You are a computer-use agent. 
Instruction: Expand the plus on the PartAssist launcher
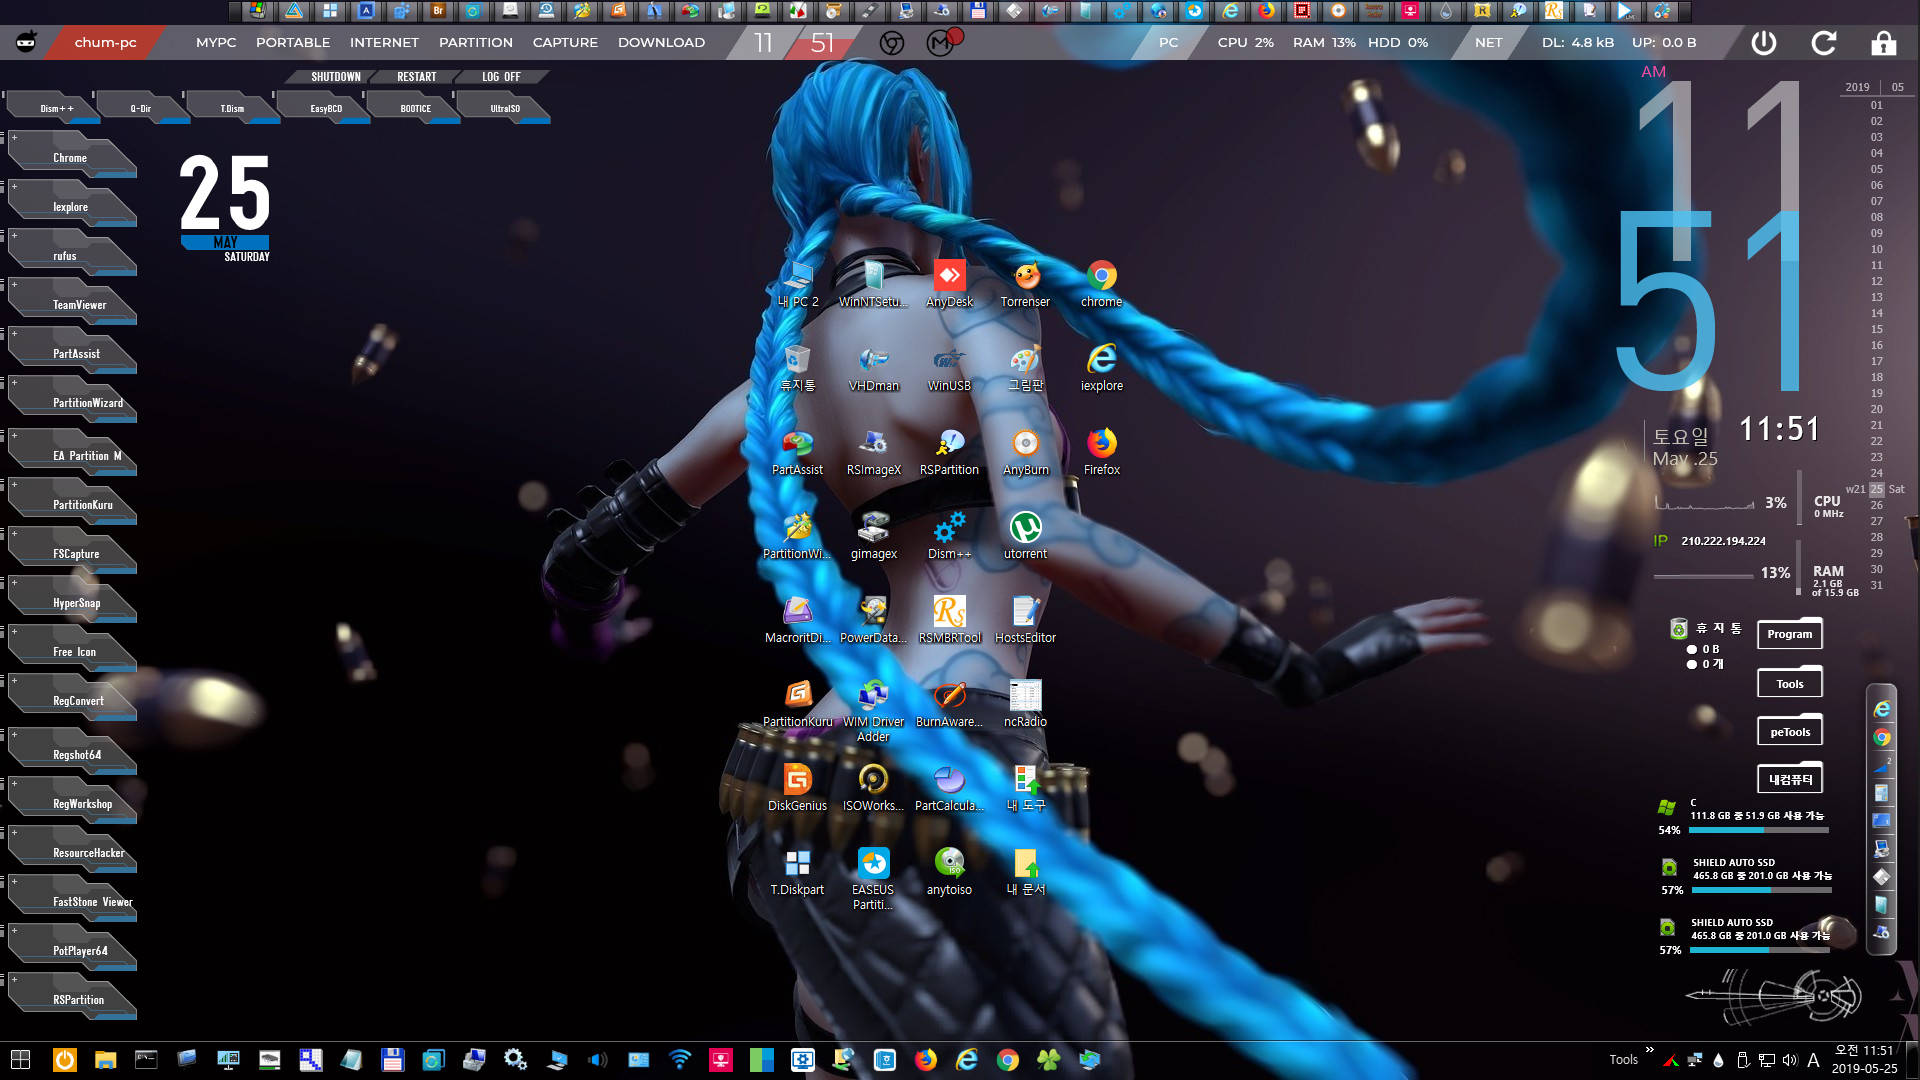[x=14, y=333]
